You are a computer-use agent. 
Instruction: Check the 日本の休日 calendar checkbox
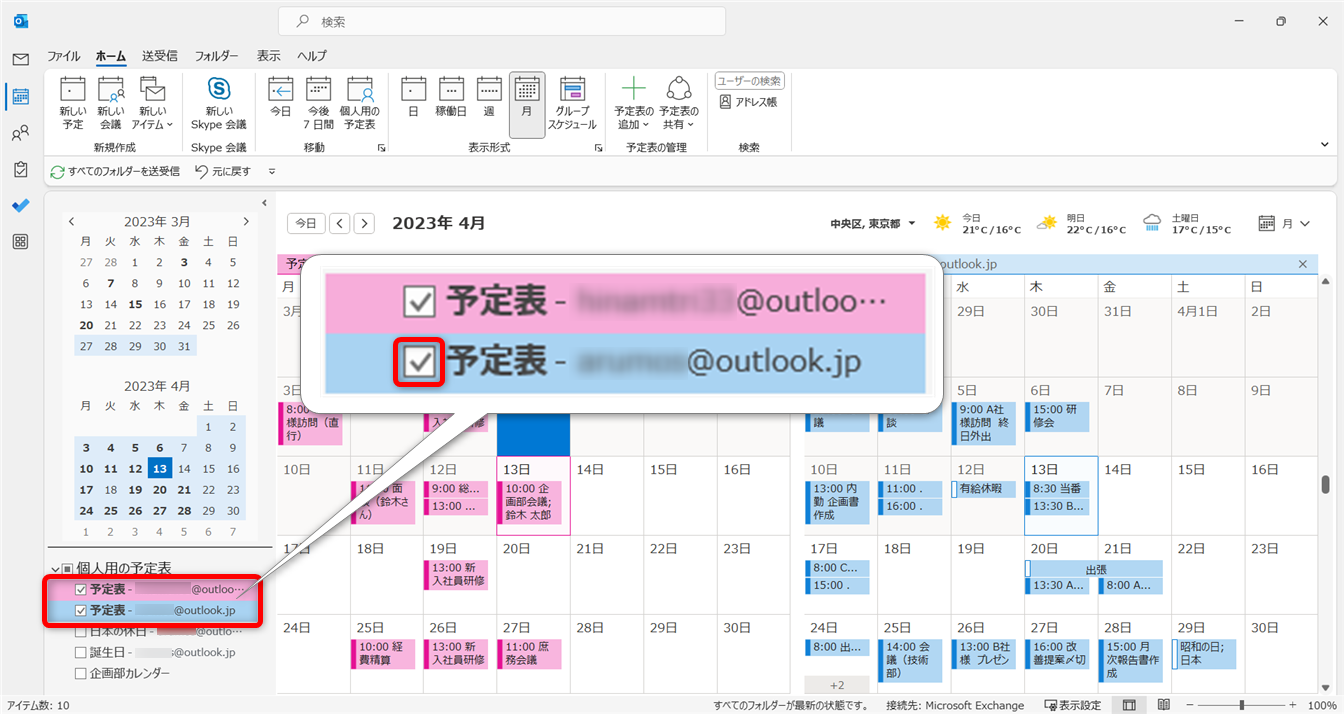click(81, 631)
